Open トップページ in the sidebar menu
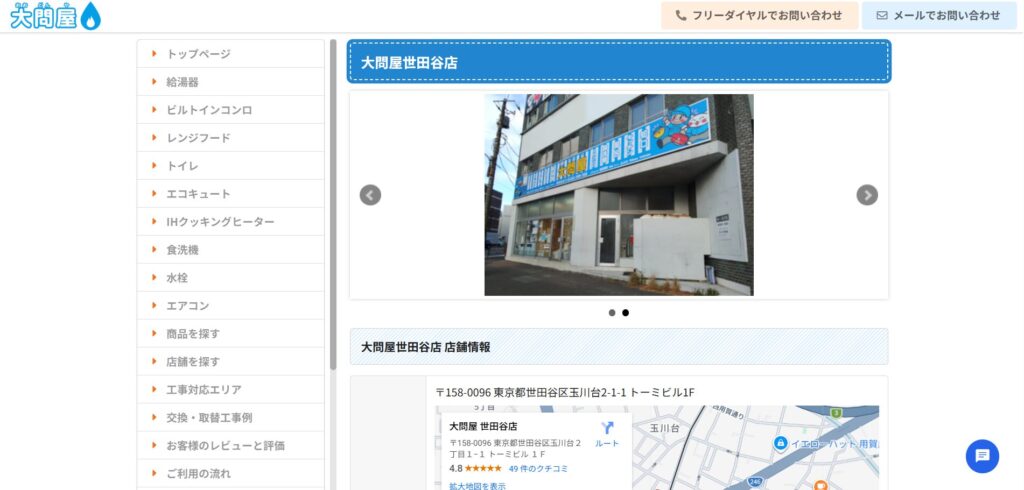The image size is (1024, 490). (198, 54)
